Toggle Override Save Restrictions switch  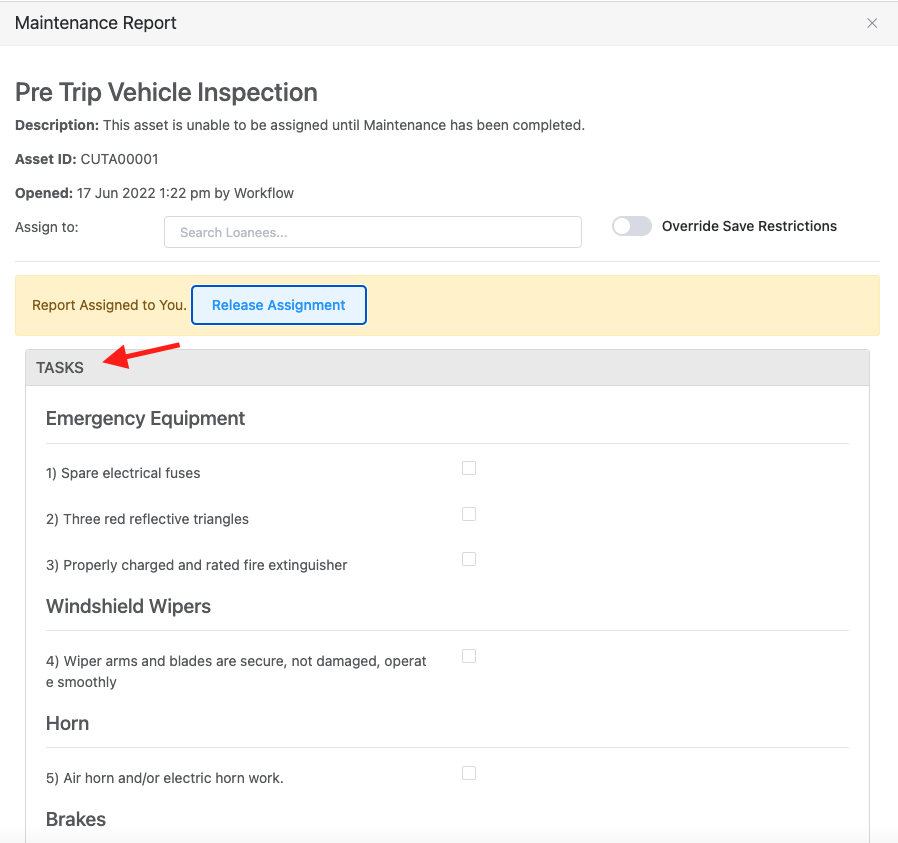click(632, 226)
